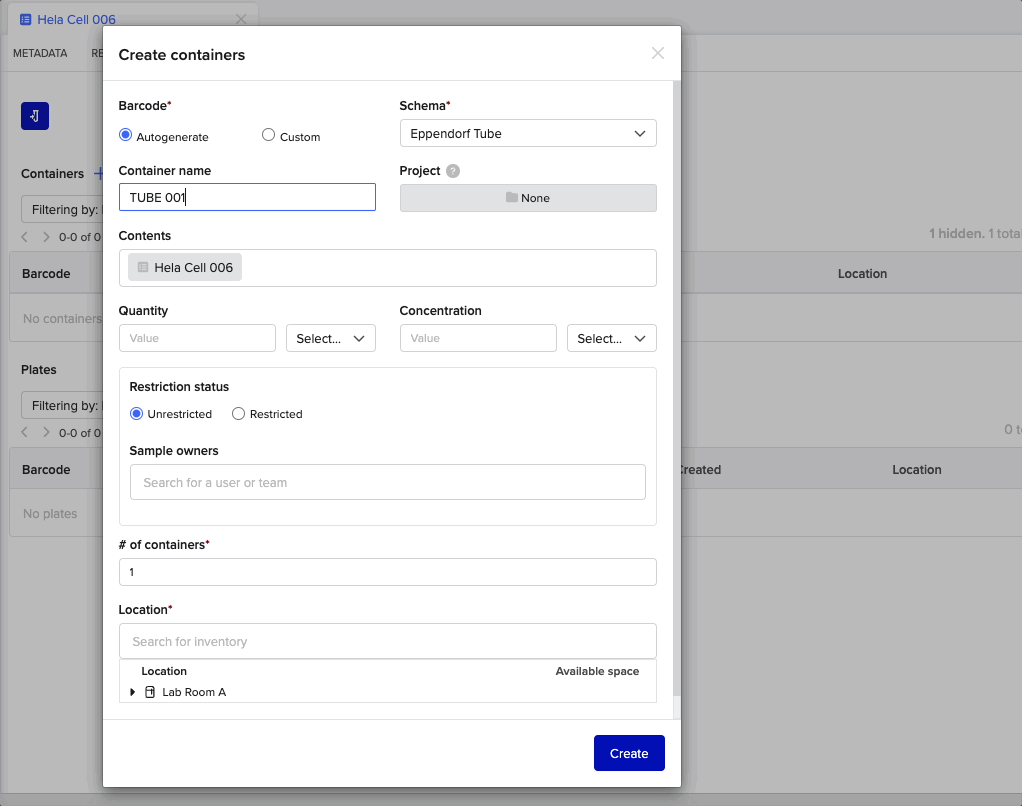
Task: Expand the Lab Room A location tree
Action: (132, 692)
